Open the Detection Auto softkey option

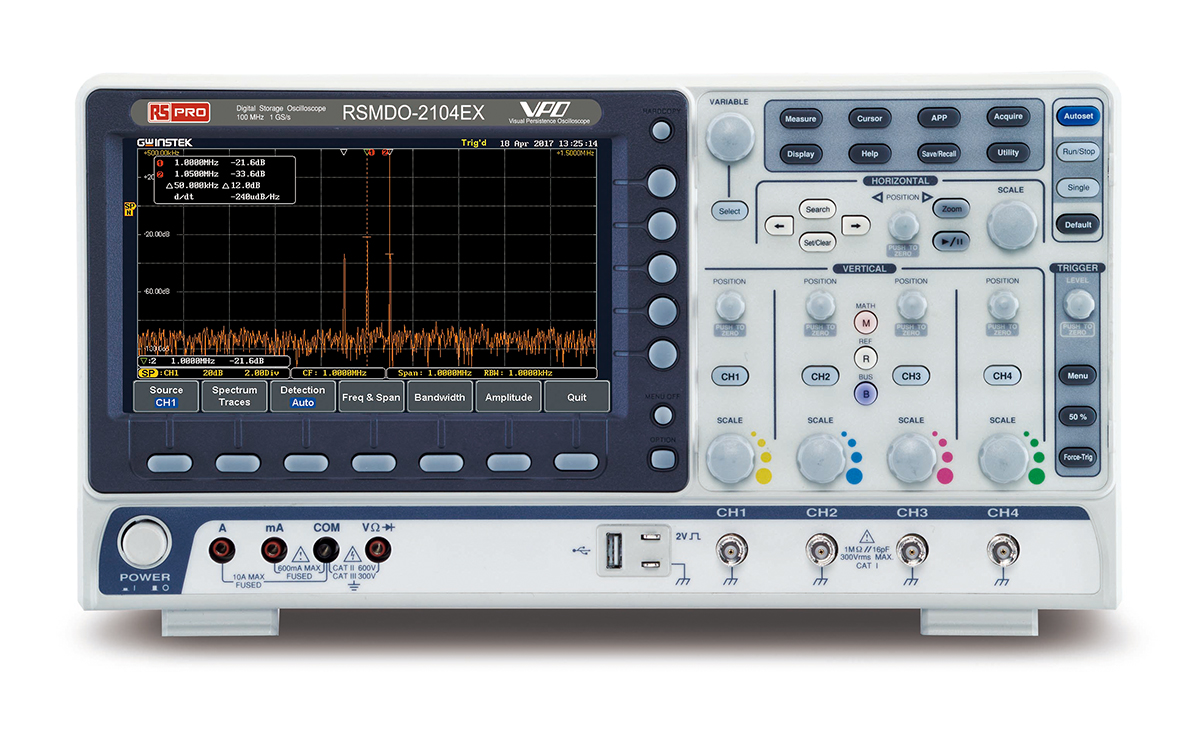coord(302,396)
